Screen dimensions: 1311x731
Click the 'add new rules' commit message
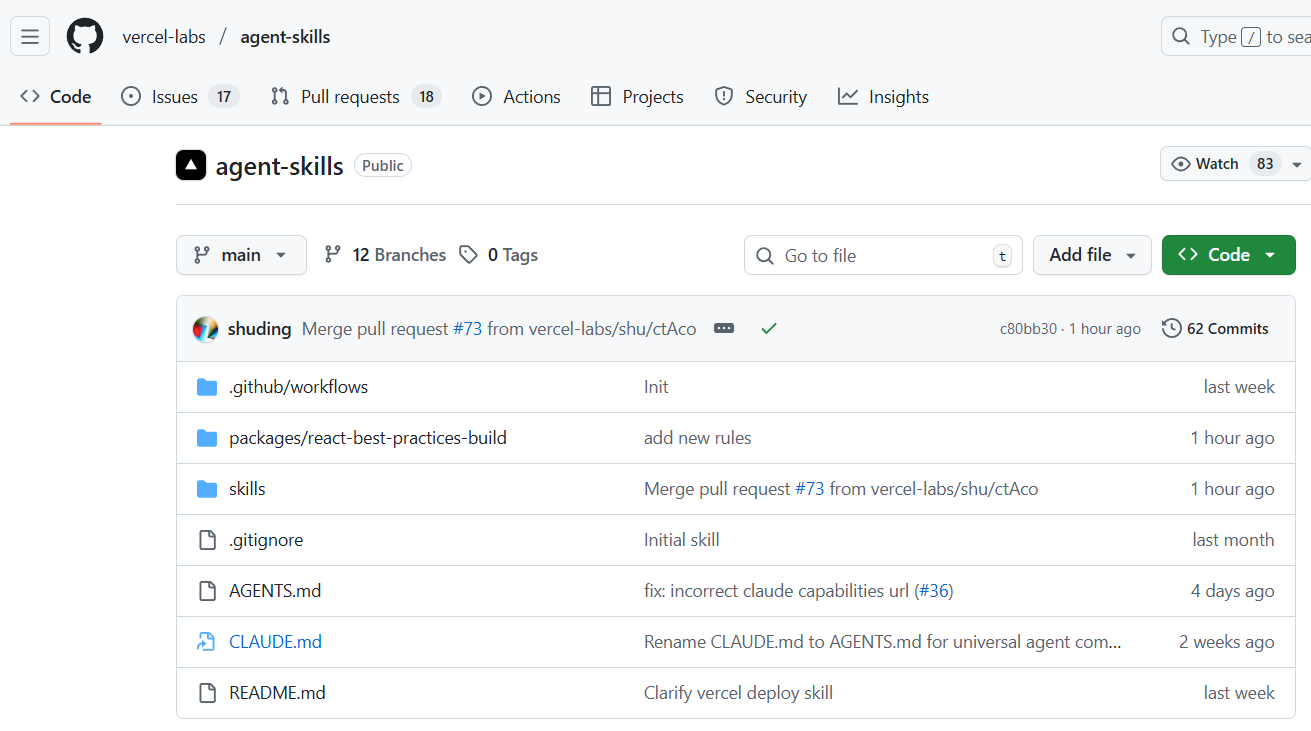point(698,438)
